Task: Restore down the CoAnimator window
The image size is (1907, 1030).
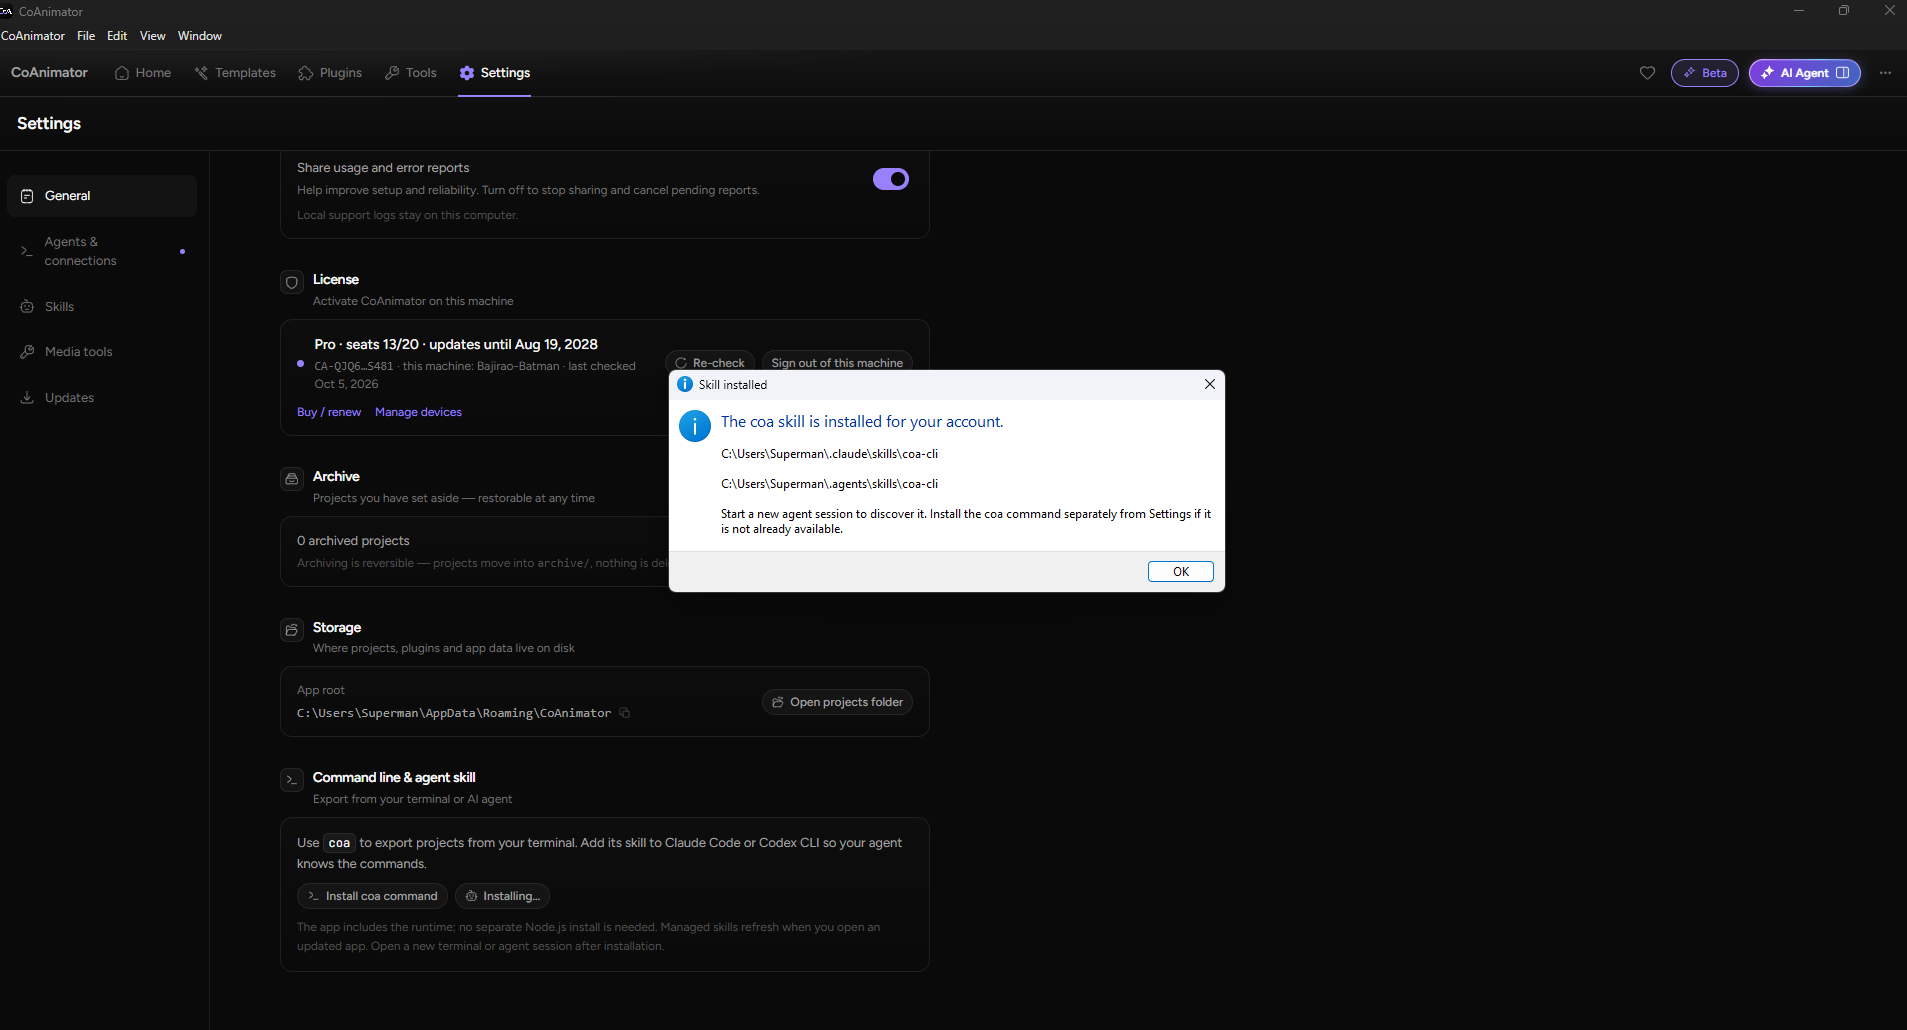Action: pos(1844,11)
